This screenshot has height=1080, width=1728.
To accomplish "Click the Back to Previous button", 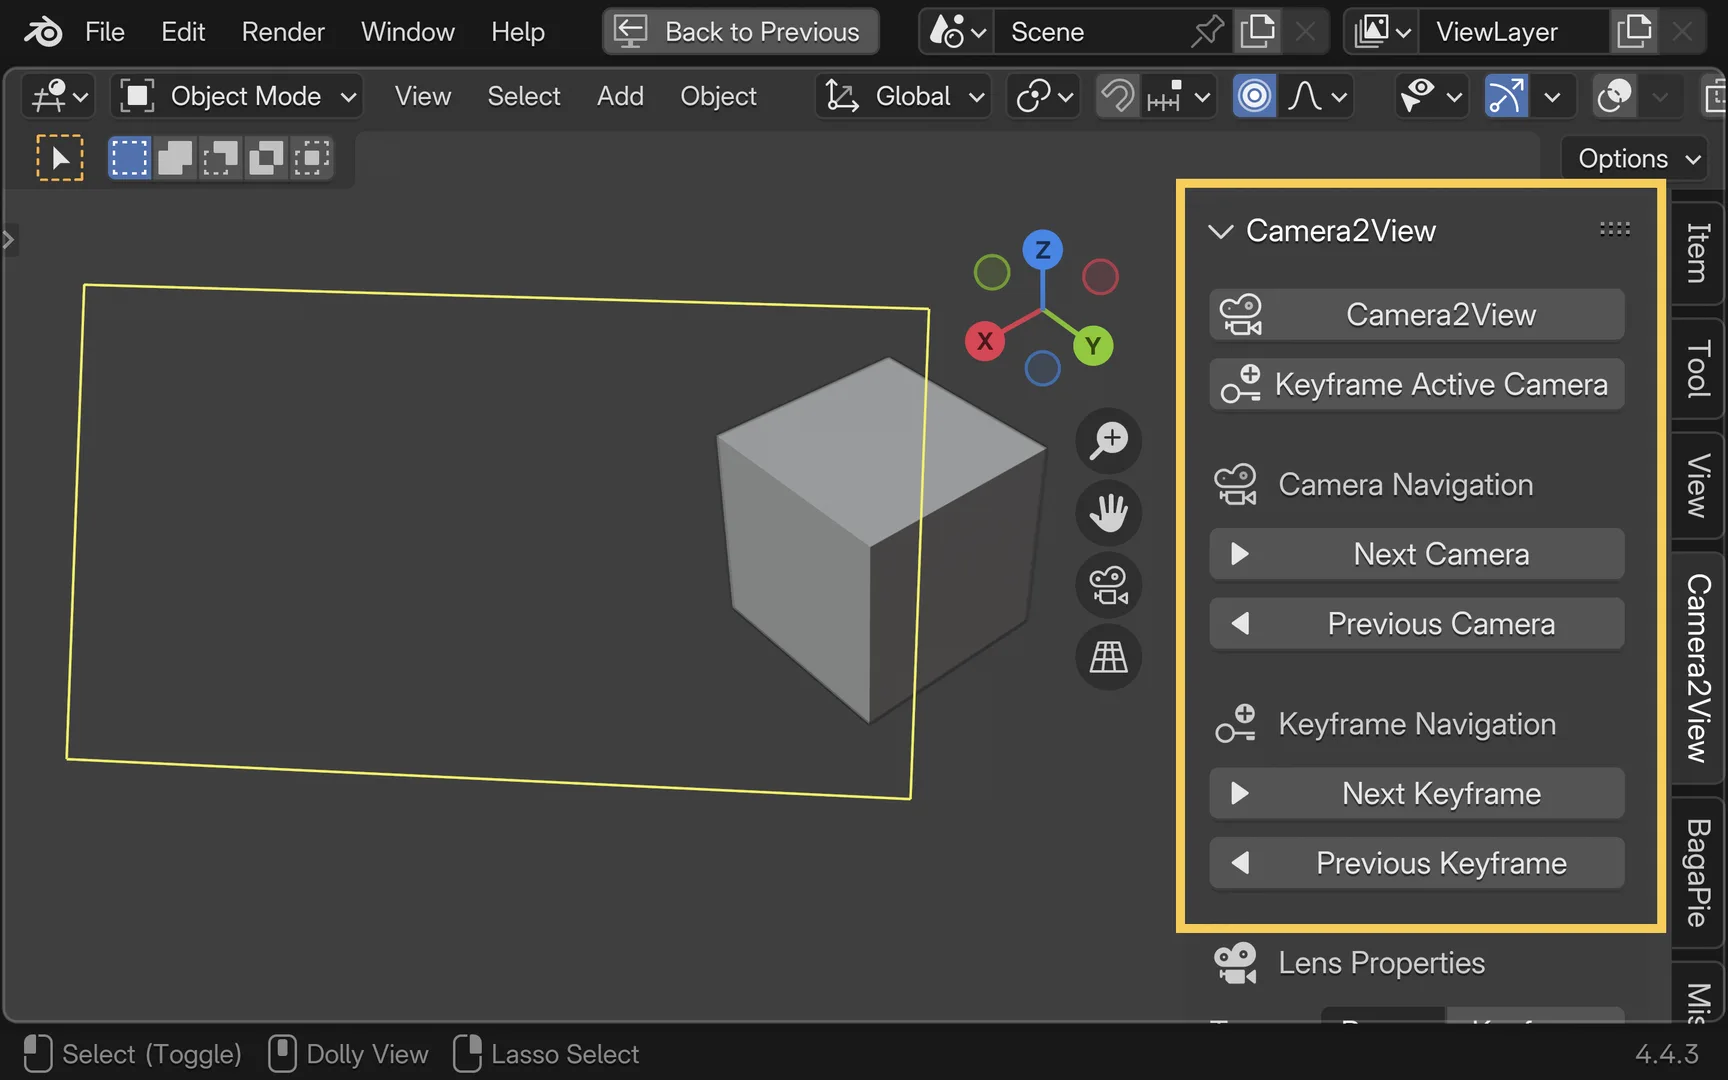I will (741, 32).
